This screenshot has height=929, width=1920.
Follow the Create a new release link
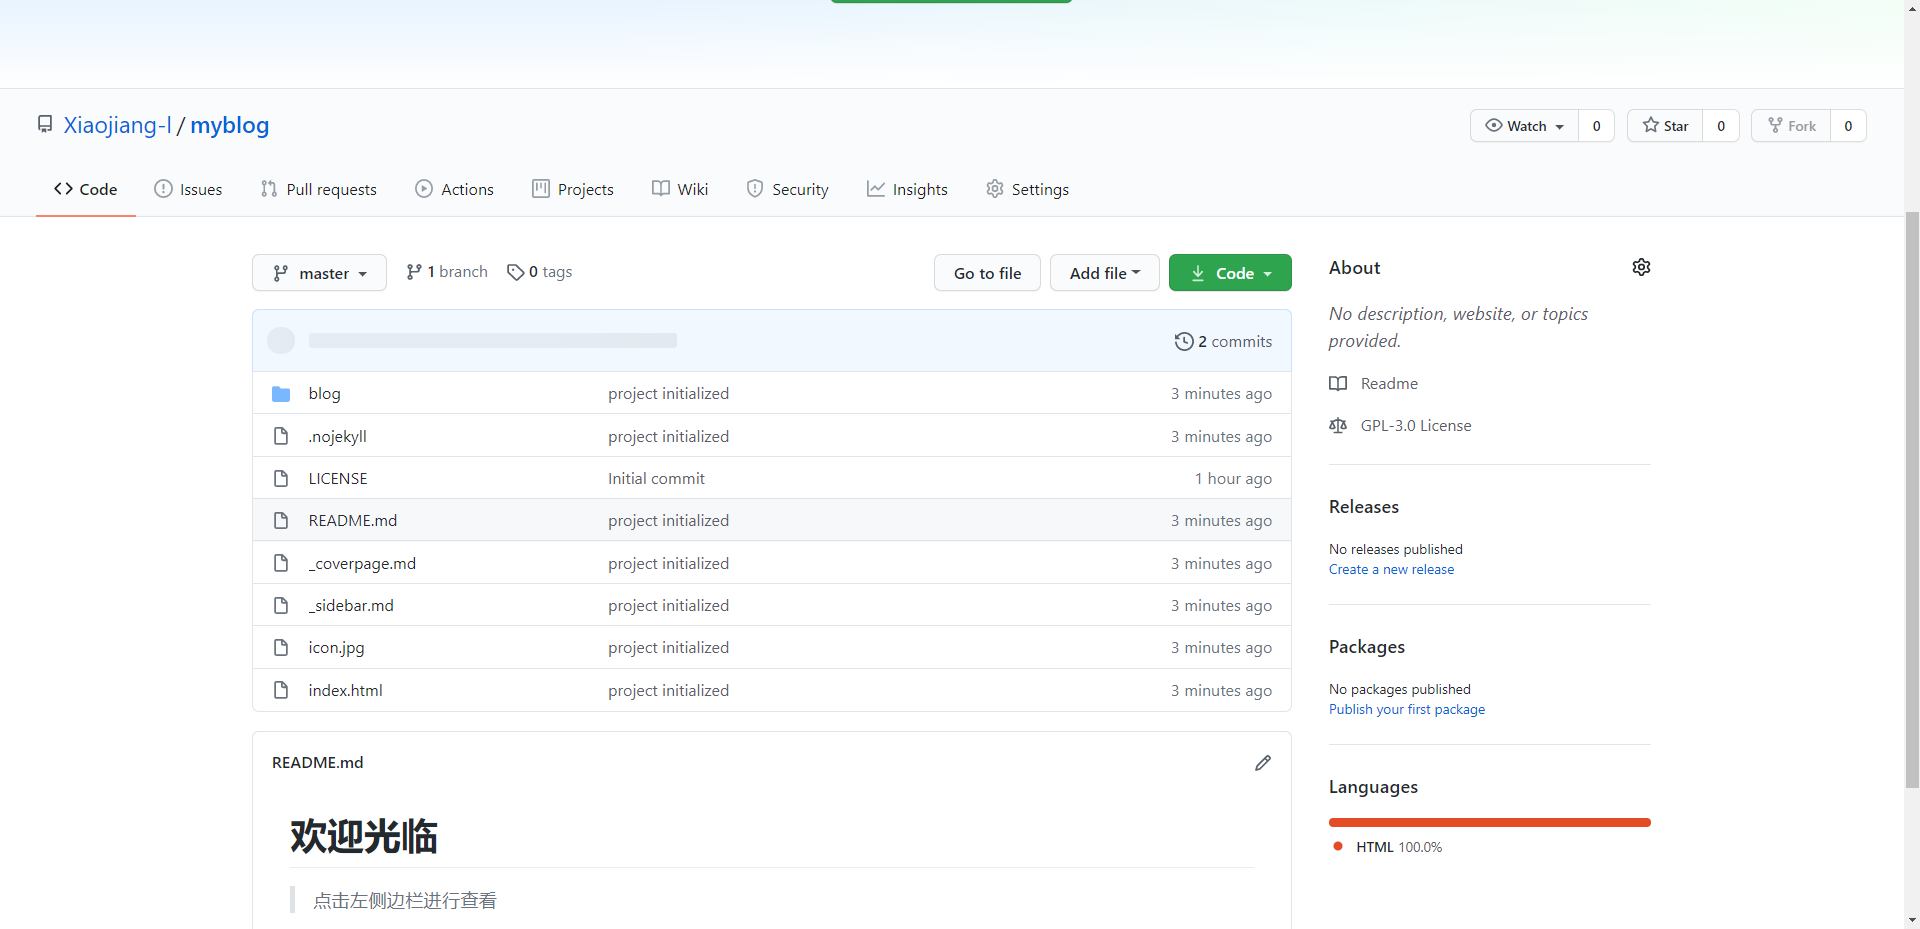tap(1391, 570)
